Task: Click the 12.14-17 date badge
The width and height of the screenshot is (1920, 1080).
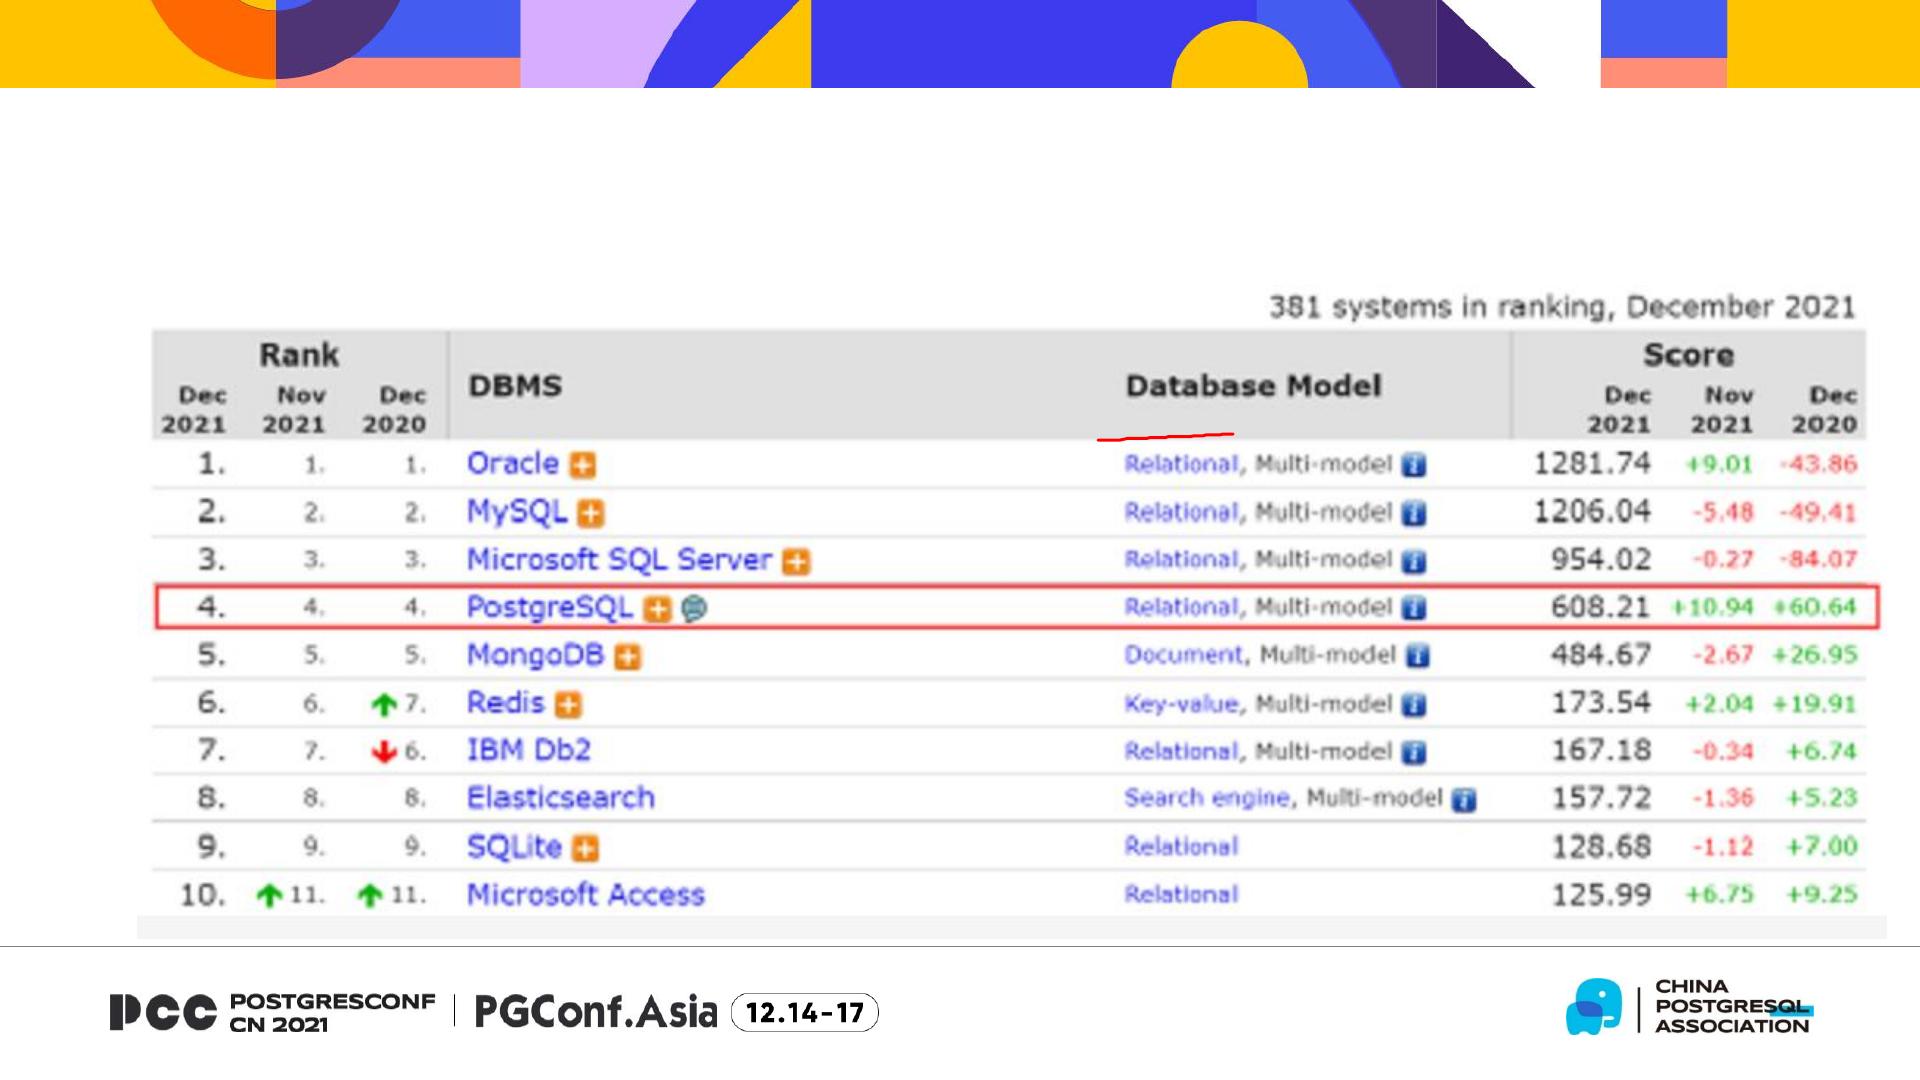Action: coord(805,1013)
